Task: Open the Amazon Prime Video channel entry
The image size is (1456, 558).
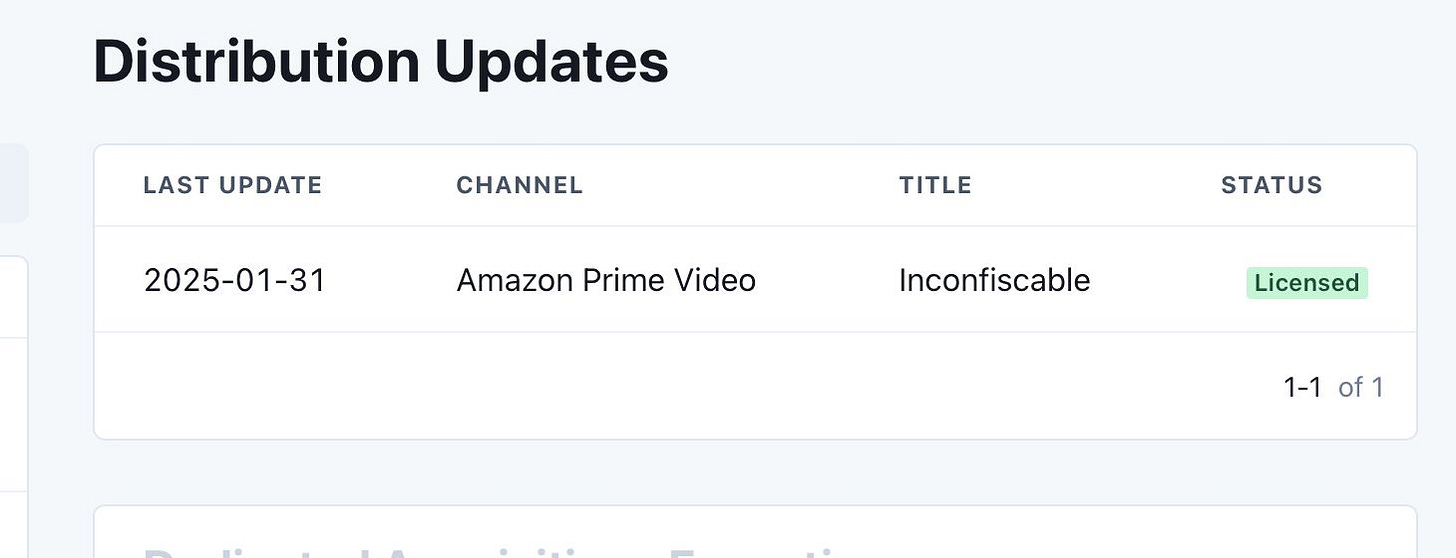Action: [606, 280]
